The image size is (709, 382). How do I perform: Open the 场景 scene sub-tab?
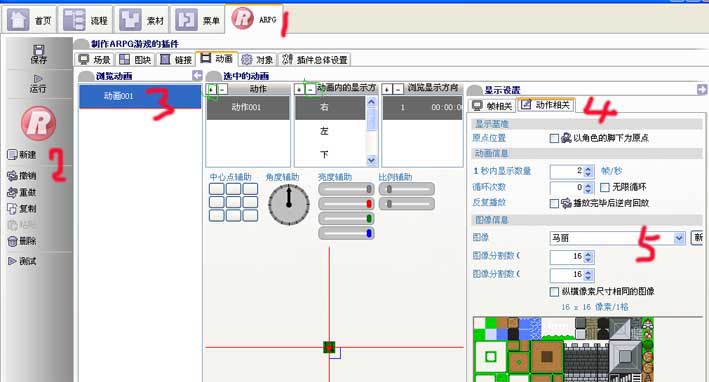coord(94,60)
